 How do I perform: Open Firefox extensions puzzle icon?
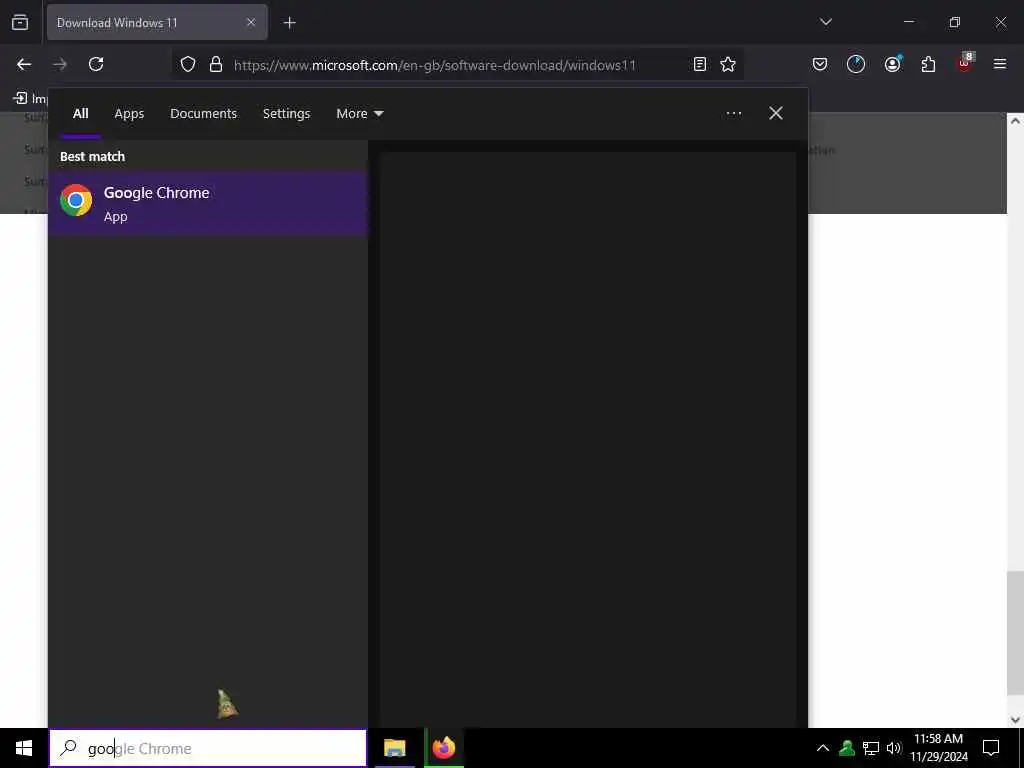[x=928, y=64]
